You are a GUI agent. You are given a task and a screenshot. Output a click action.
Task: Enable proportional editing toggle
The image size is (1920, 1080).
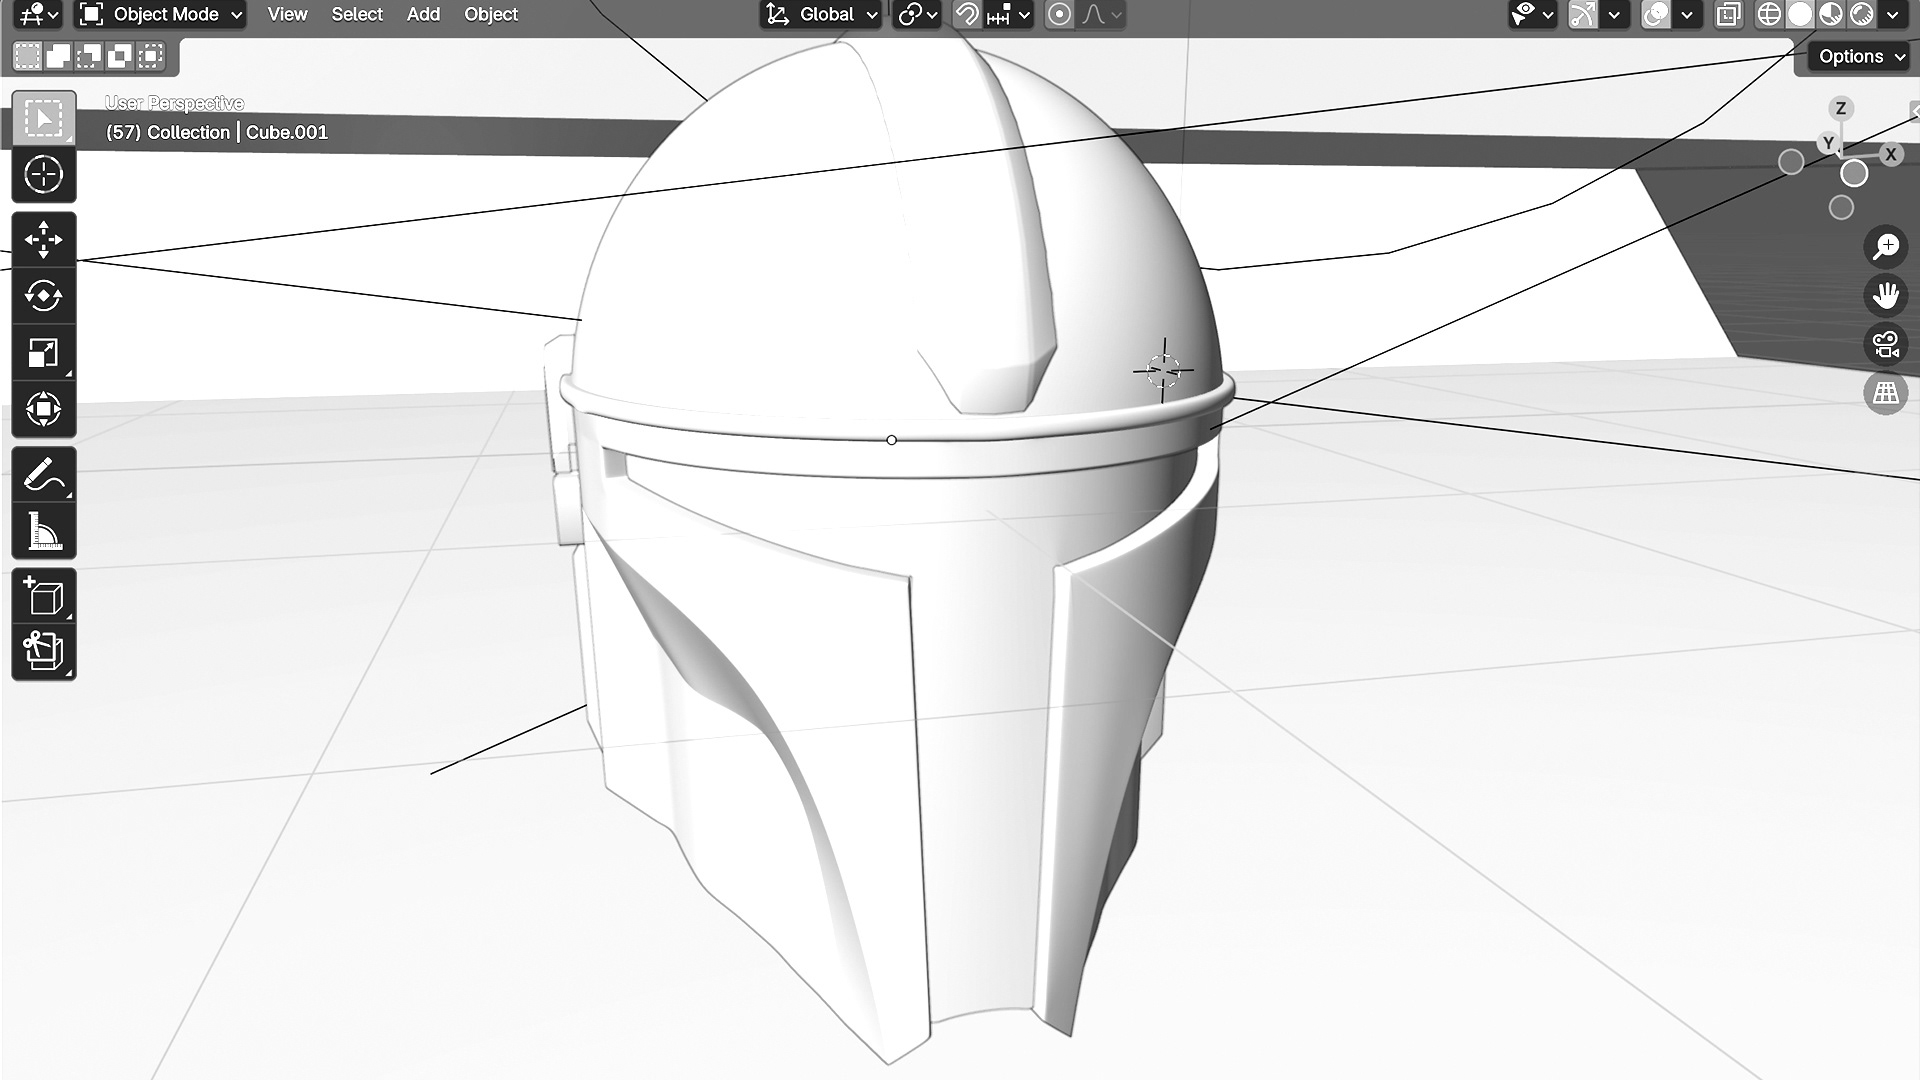tap(1059, 15)
